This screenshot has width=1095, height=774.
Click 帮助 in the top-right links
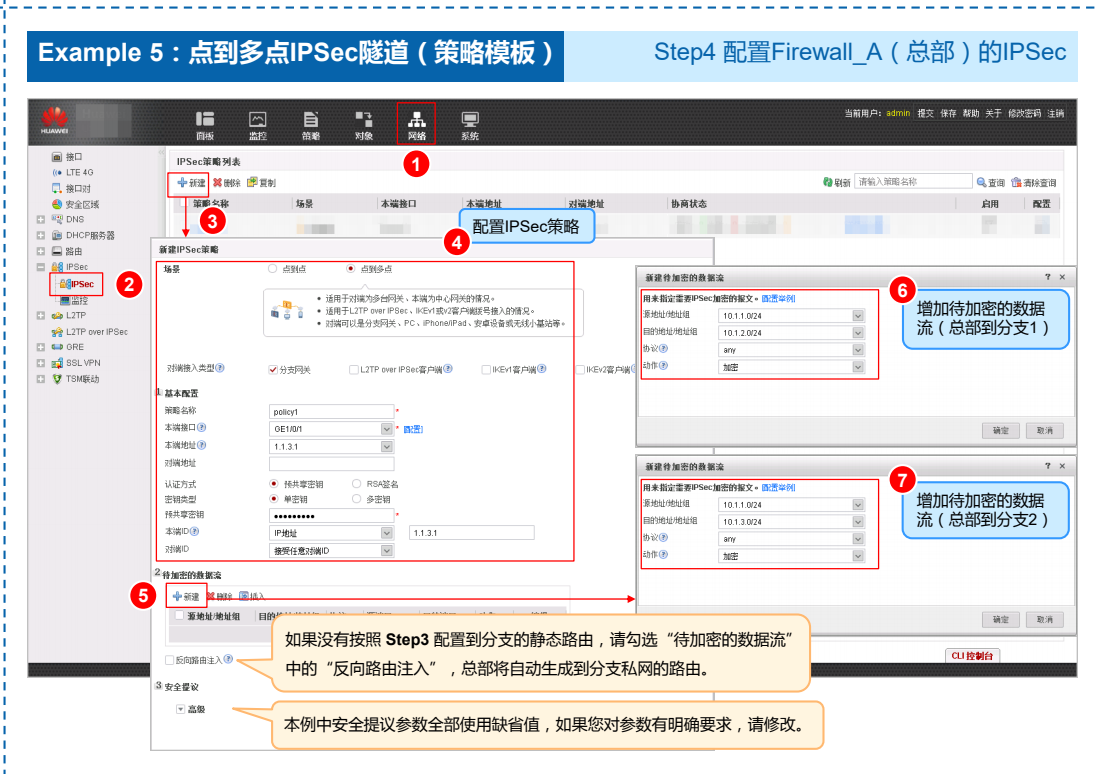pyautogui.click(x=971, y=113)
